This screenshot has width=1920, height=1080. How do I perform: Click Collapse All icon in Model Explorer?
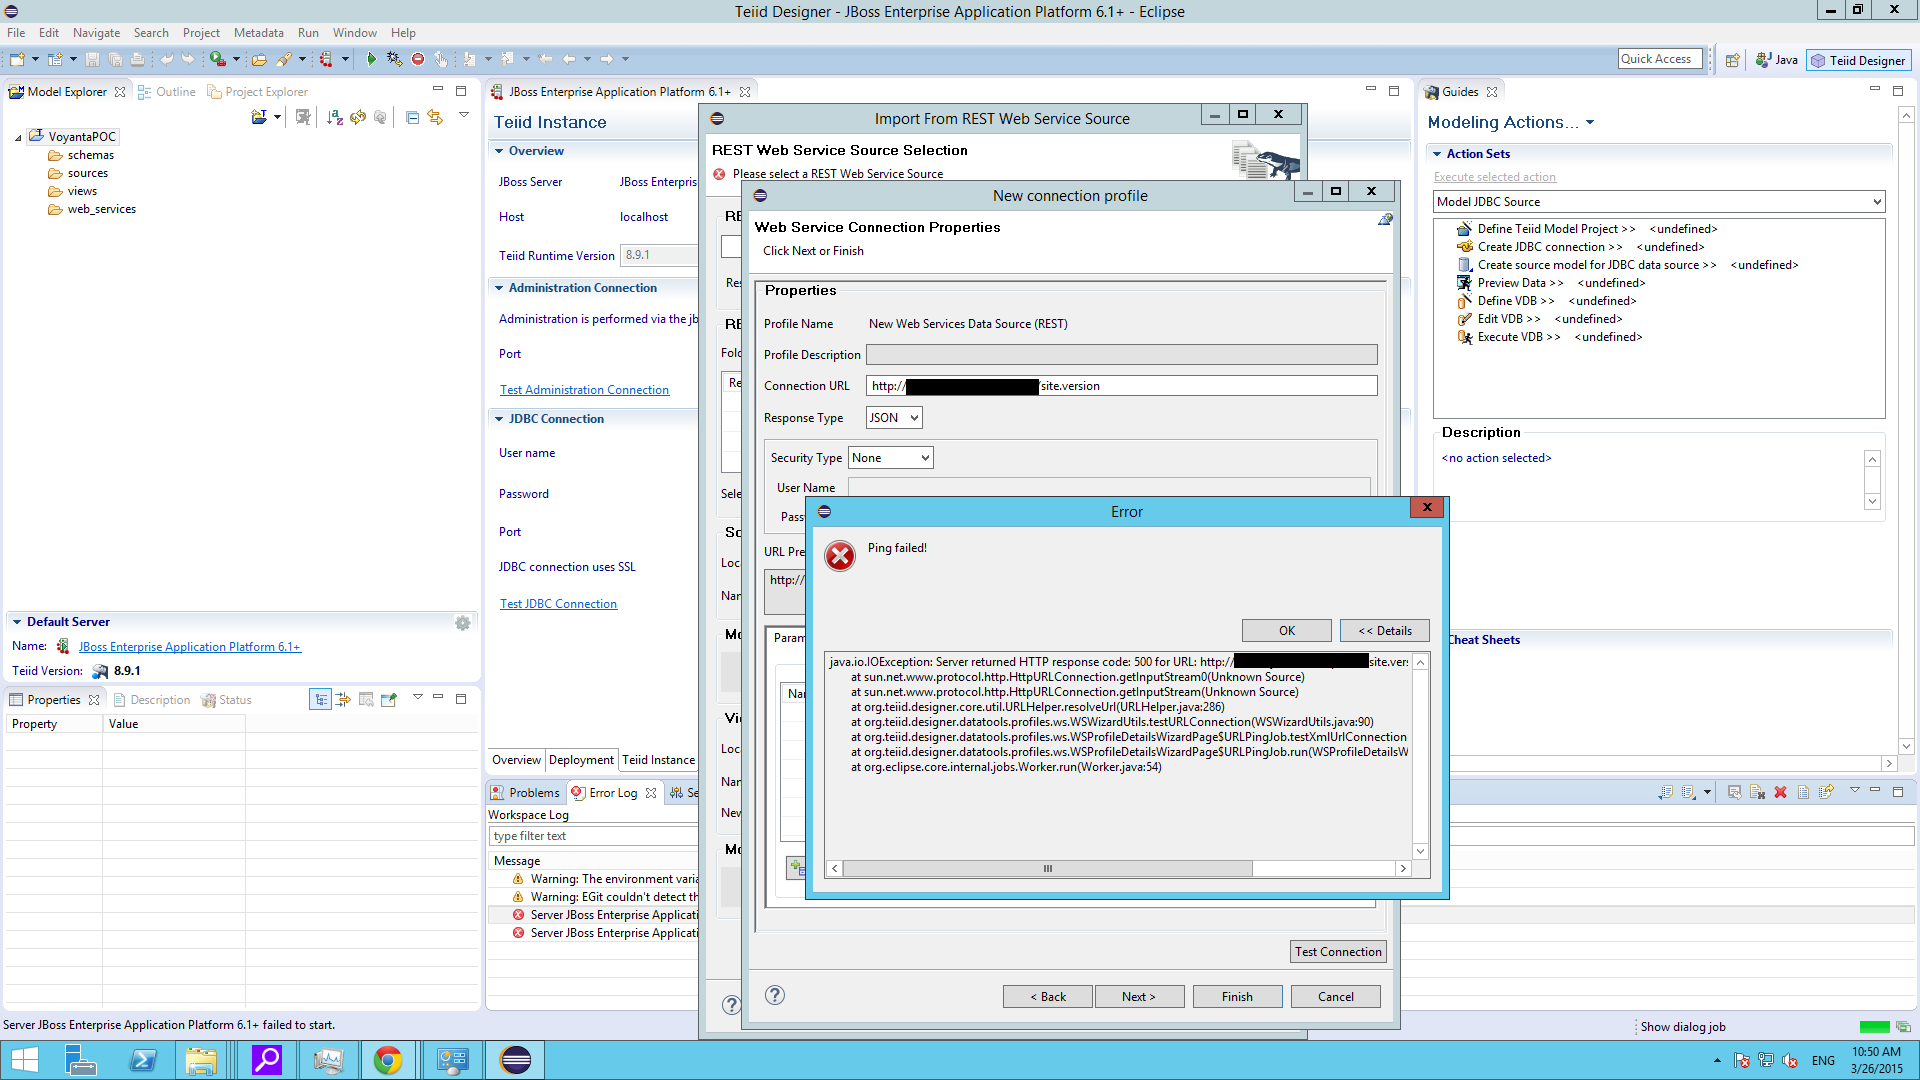point(412,117)
